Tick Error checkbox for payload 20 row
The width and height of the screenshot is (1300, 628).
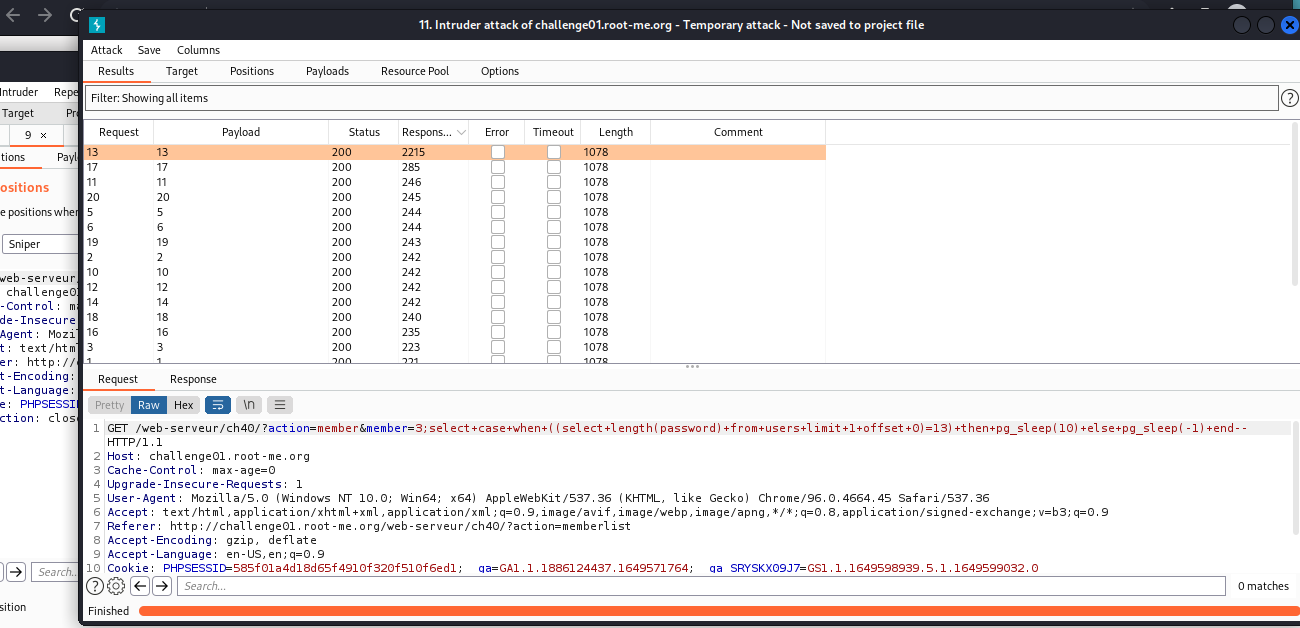point(497,197)
